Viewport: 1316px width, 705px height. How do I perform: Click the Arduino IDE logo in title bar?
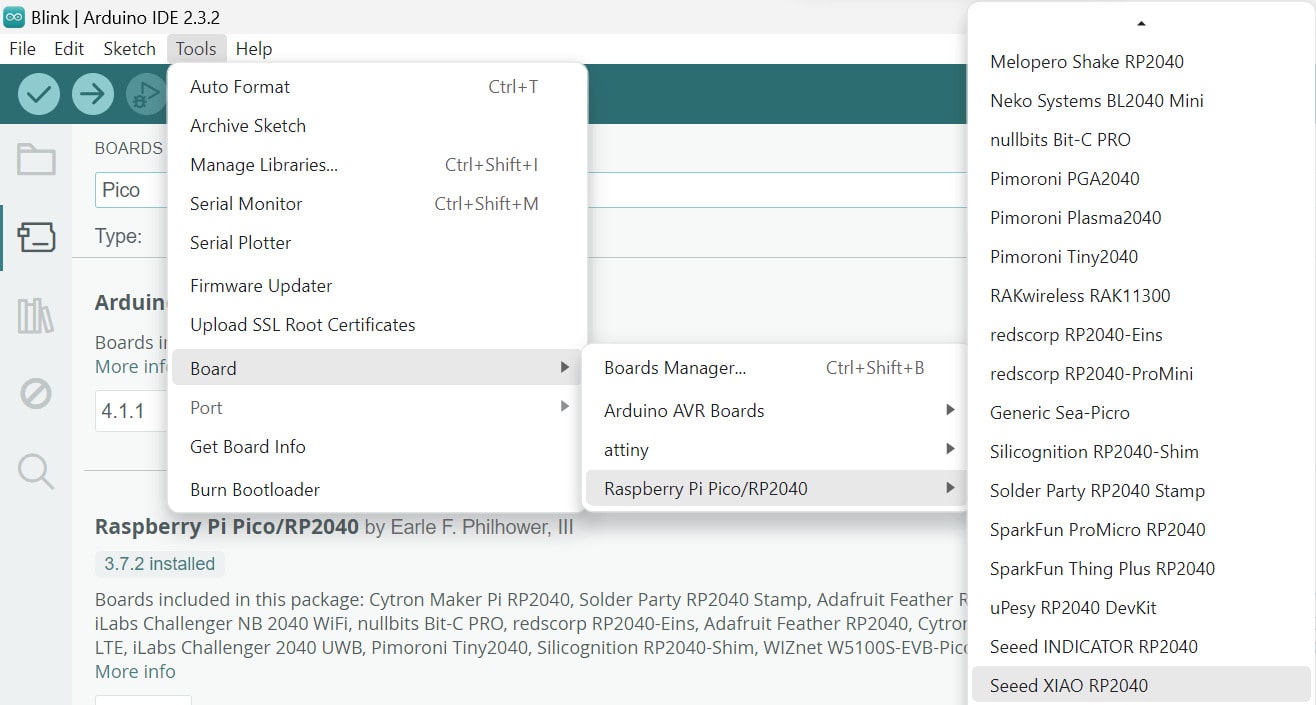click(x=14, y=17)
